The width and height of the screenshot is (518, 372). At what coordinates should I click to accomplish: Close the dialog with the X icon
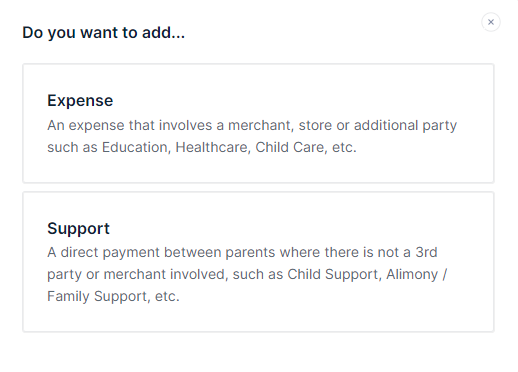coord(491,22)
